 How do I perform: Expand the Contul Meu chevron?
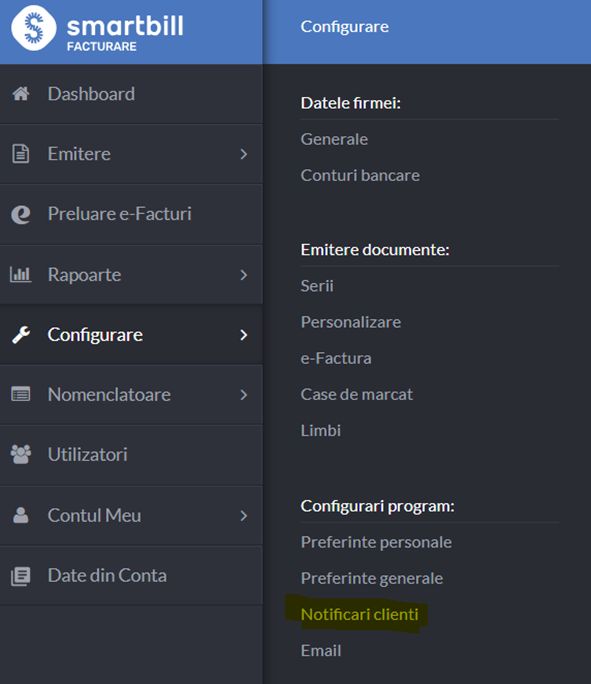click(x=244, y=516)
